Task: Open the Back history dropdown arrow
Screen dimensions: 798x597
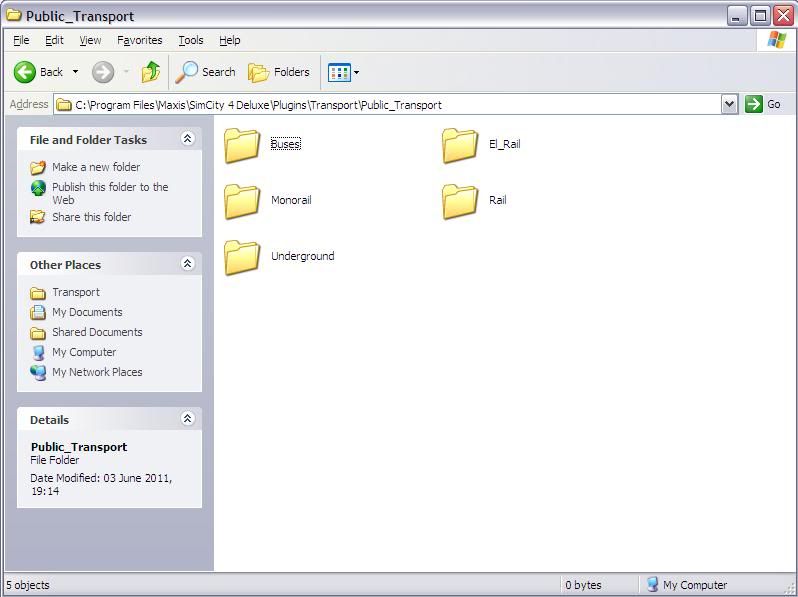Action: click(75, 72)
